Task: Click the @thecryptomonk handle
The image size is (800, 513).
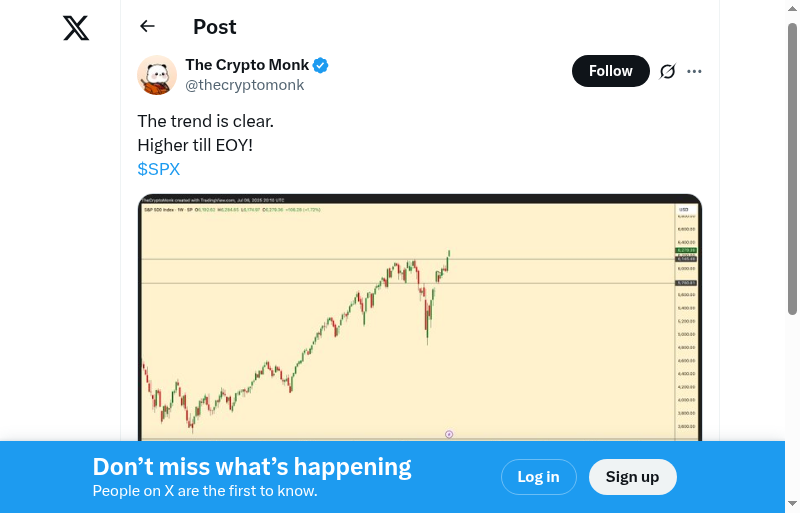Action: (244, 85)
